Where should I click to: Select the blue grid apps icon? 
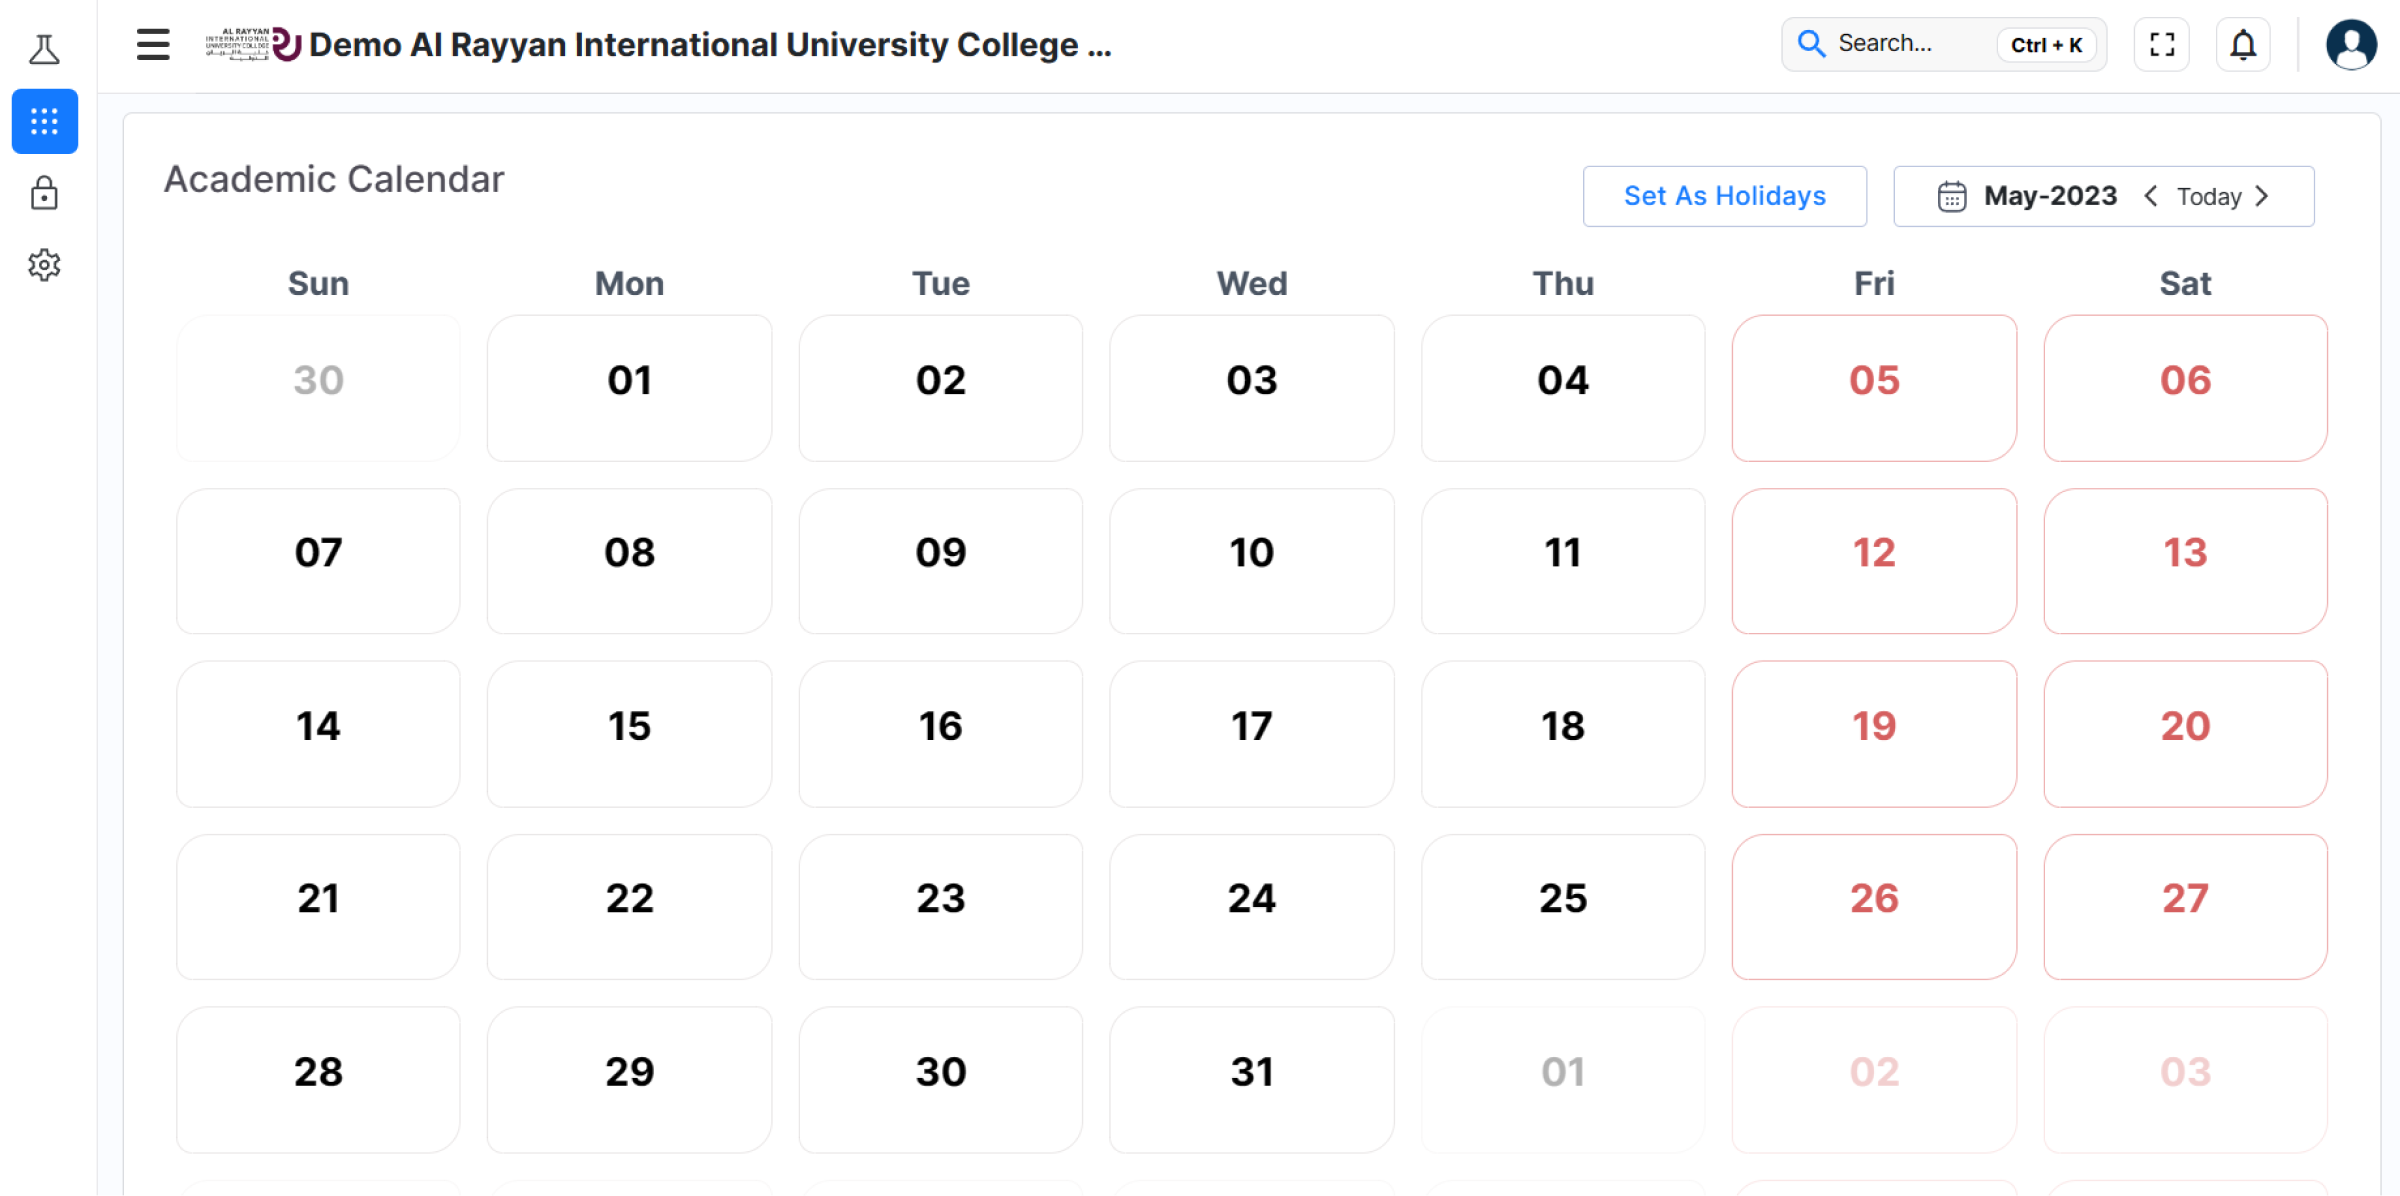click(x=44, y=121)
